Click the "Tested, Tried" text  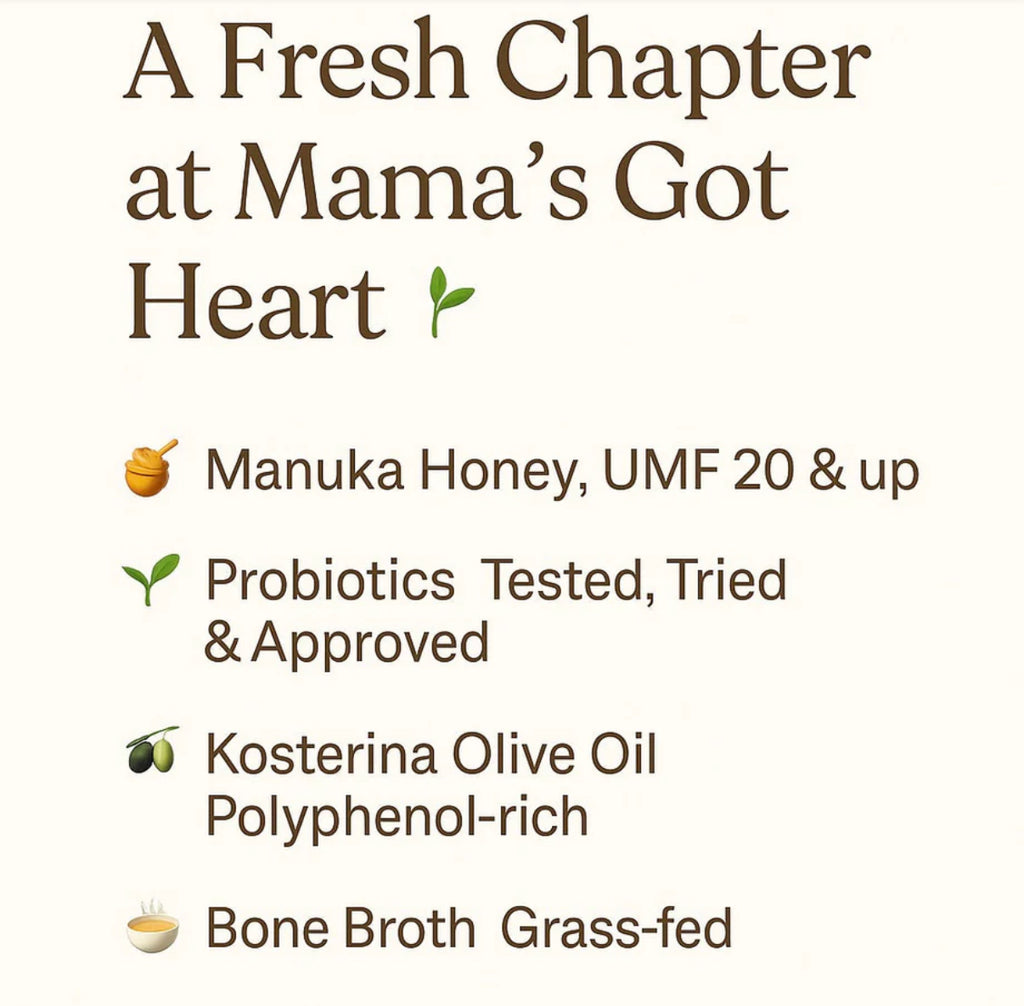(x=633, y=580)
